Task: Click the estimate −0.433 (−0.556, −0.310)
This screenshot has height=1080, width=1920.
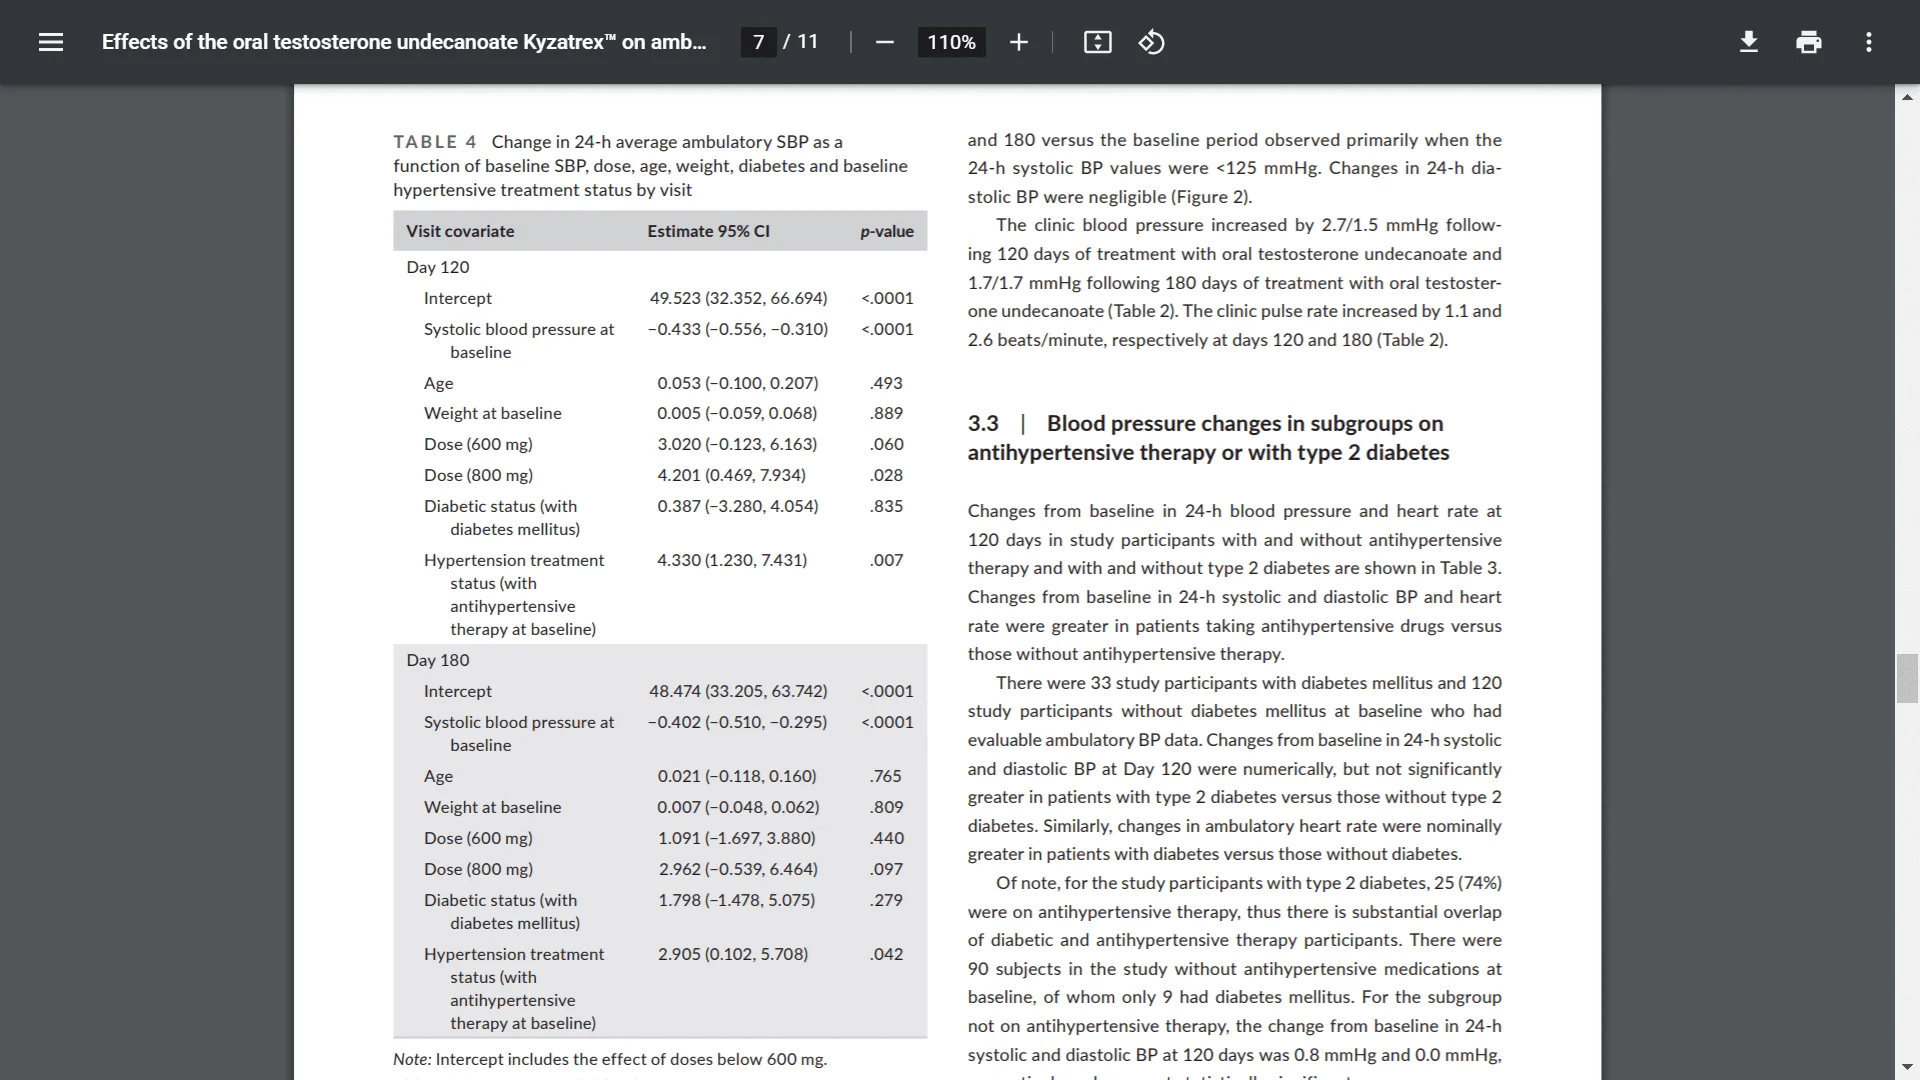Action: [x=738, y=329]
